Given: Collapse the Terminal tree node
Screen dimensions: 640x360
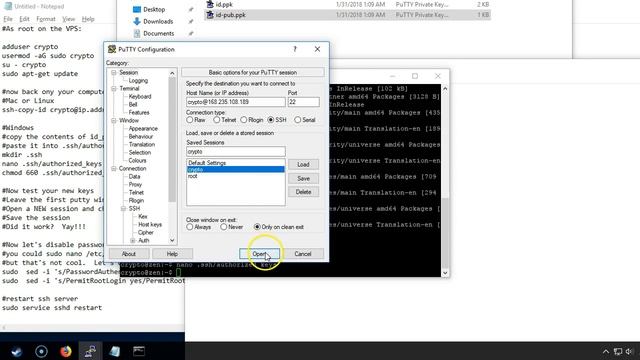Looking at the screenshot, I should pyautogui.click(x=114, y=89).
